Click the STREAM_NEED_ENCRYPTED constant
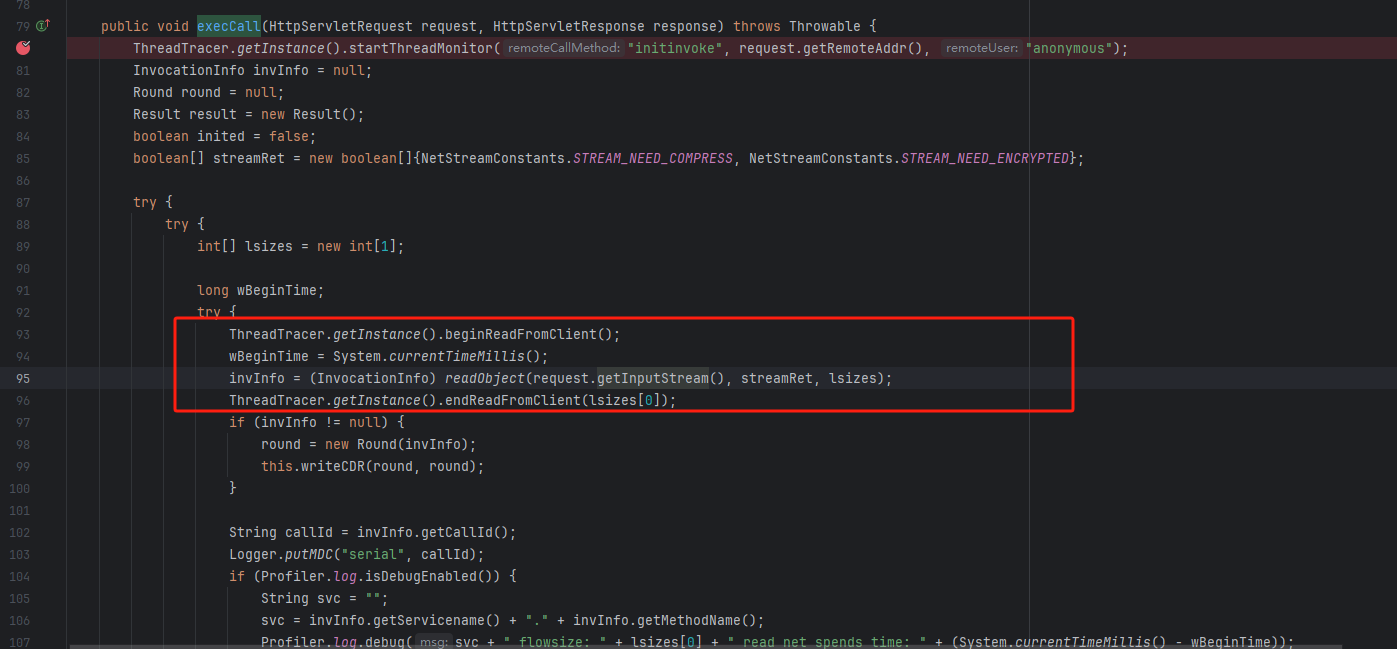 [984, 158]
